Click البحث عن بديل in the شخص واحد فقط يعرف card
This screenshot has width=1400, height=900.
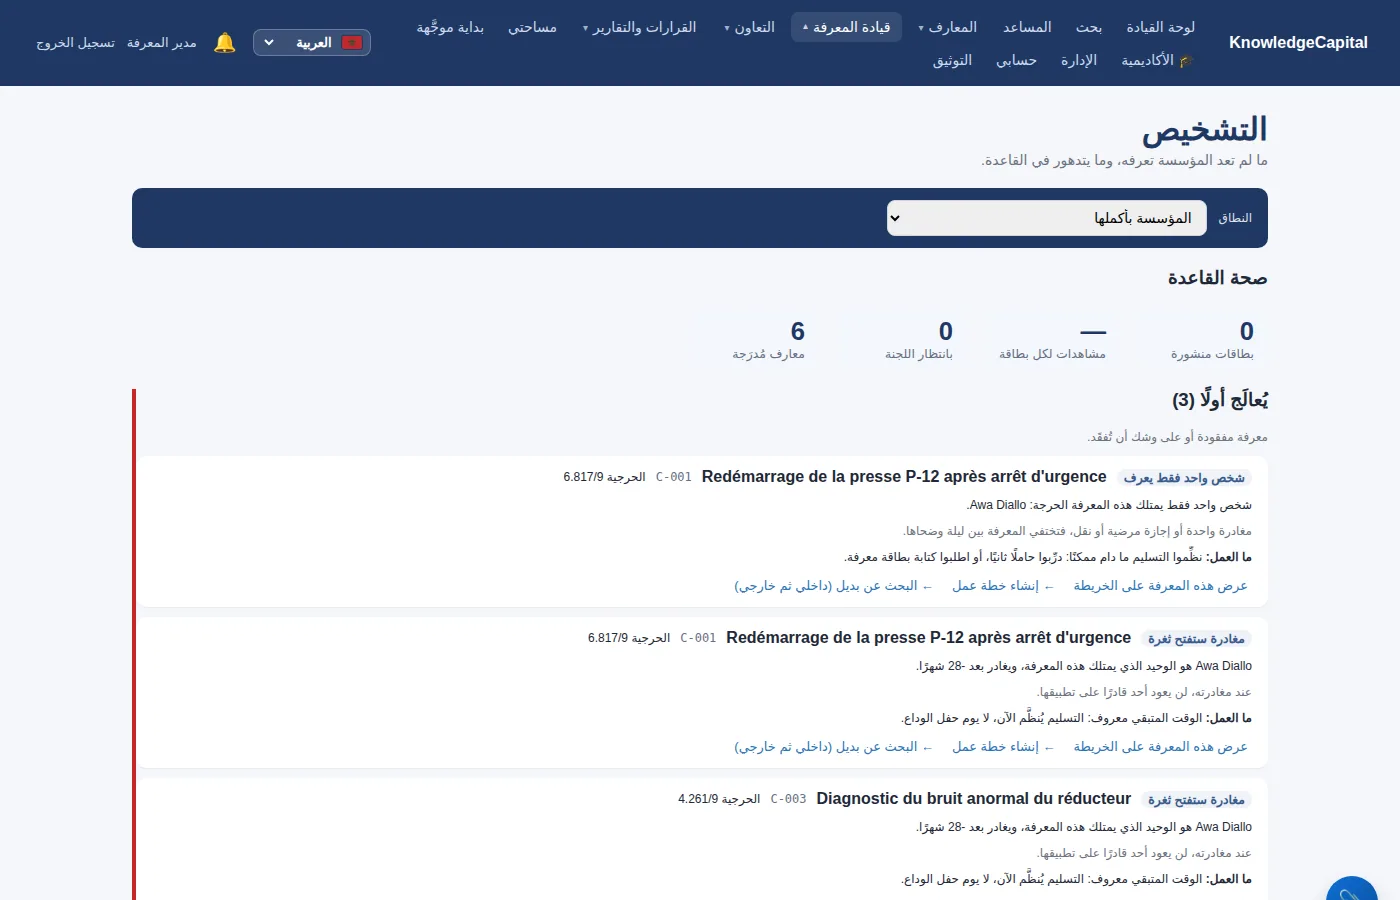833,586
